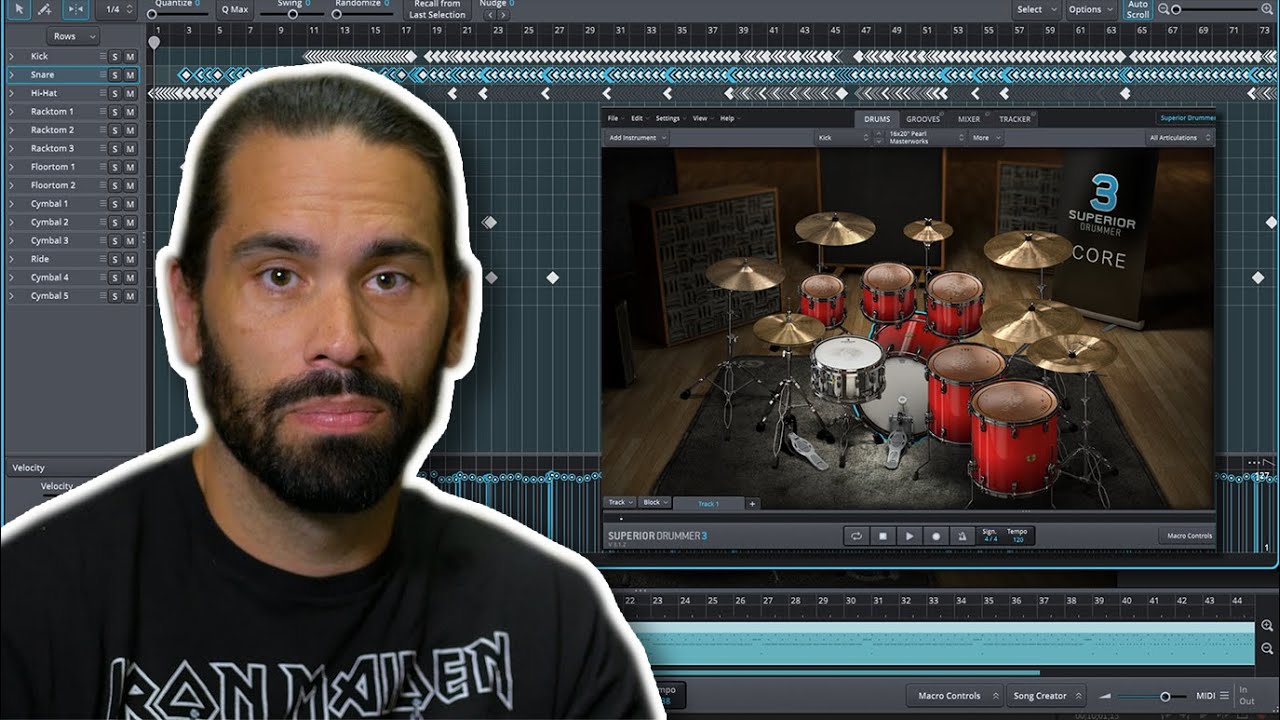Adjust the Quantize slider
The width and height of the screenshot is (1280, 720).
pyautogui.click(x=180, y=14)
